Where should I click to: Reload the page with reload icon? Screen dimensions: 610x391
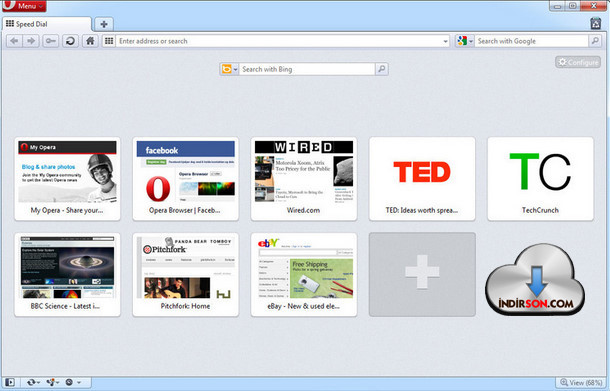[x=70, y=41]
